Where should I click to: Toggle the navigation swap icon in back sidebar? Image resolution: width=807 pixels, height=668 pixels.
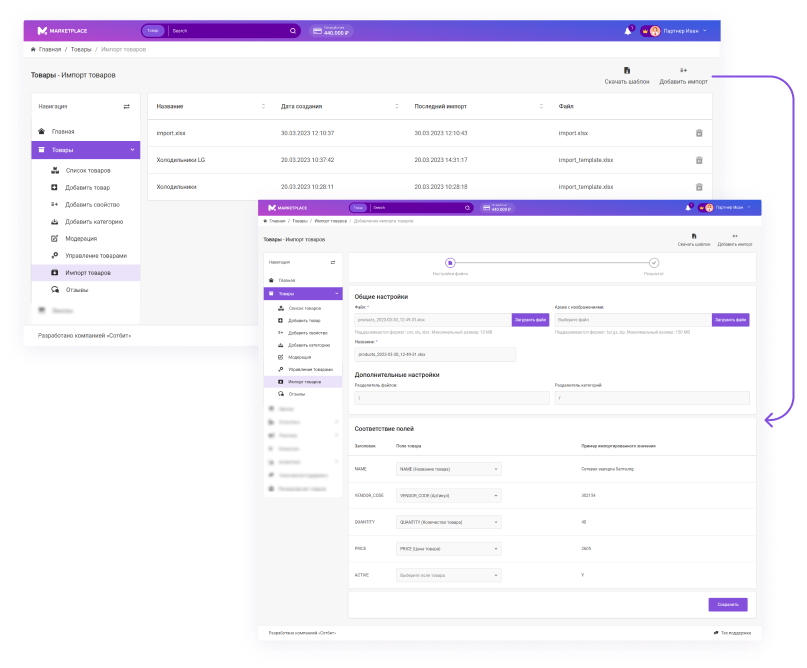coord(126,105)
